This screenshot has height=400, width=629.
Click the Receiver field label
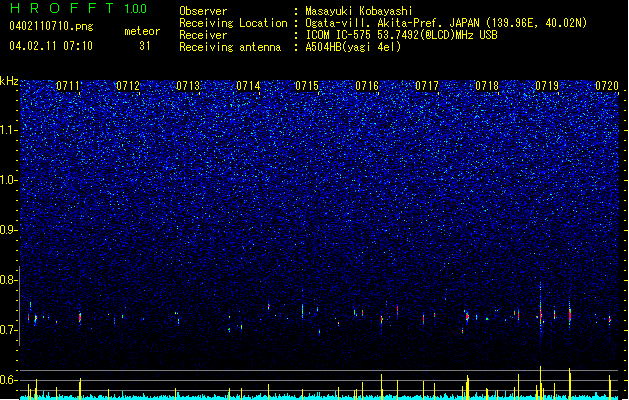[x=203, y=35]
